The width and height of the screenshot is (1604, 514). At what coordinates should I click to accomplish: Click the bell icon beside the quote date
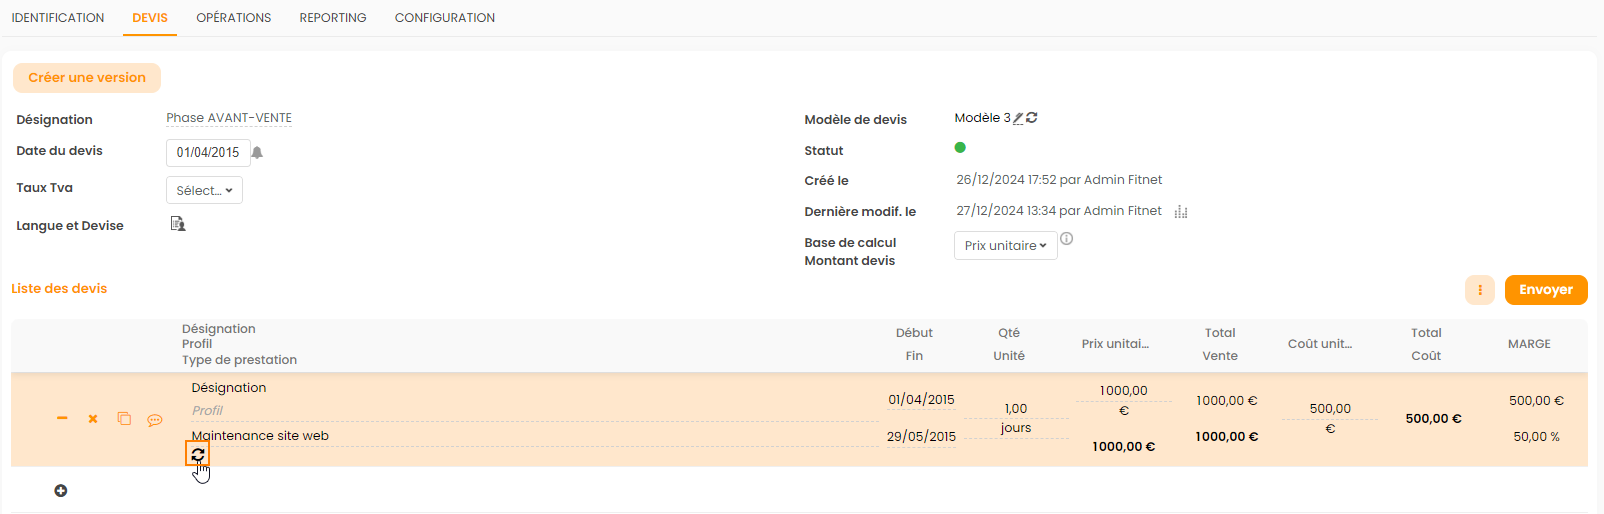point(257,153)
